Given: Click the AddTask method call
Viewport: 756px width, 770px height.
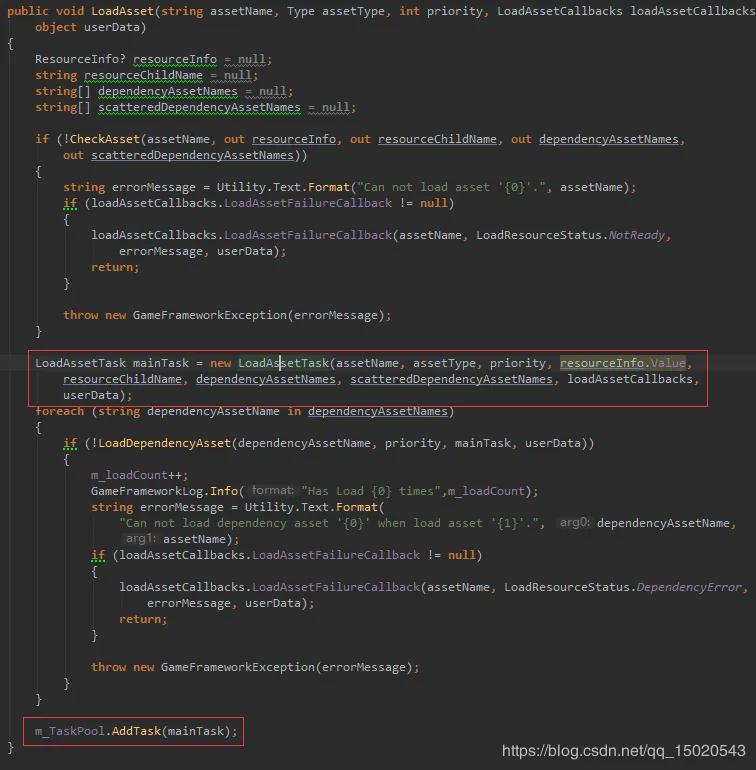Looking at the screenshot, I should [136, 731].
